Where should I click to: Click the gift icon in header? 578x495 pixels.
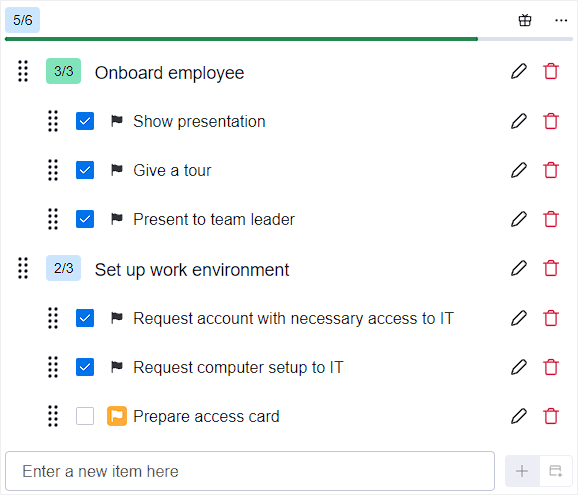pyautogui.click(x=525, y=20)
